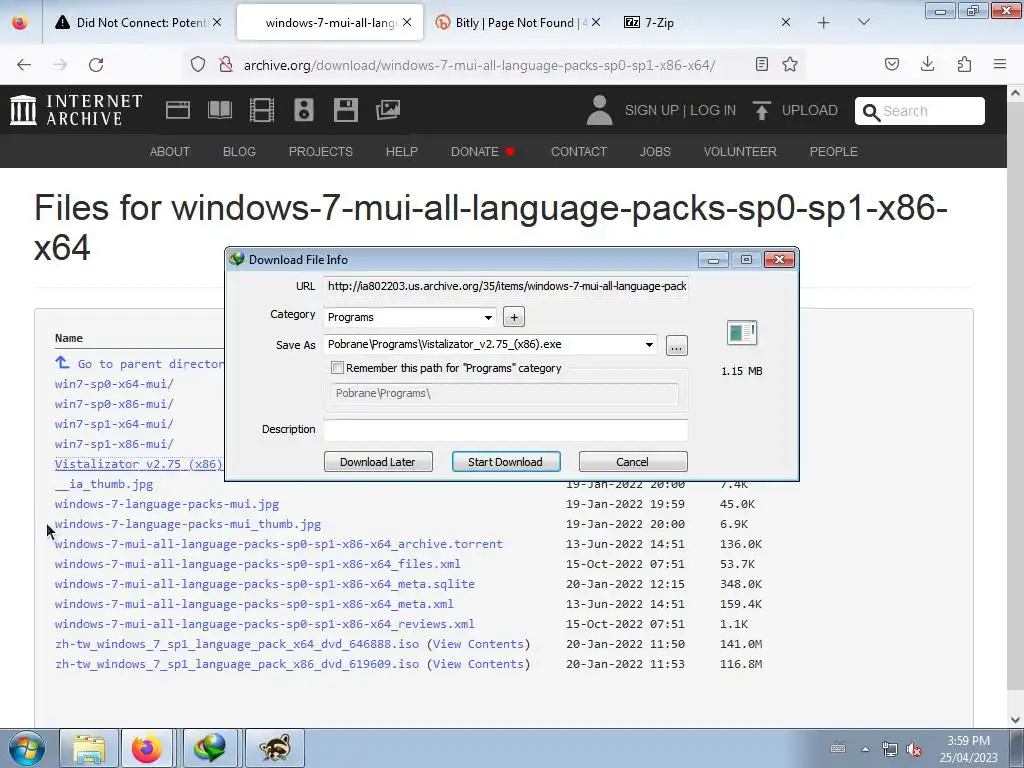View Contents of x64 language pack ISO

(478, 644)
